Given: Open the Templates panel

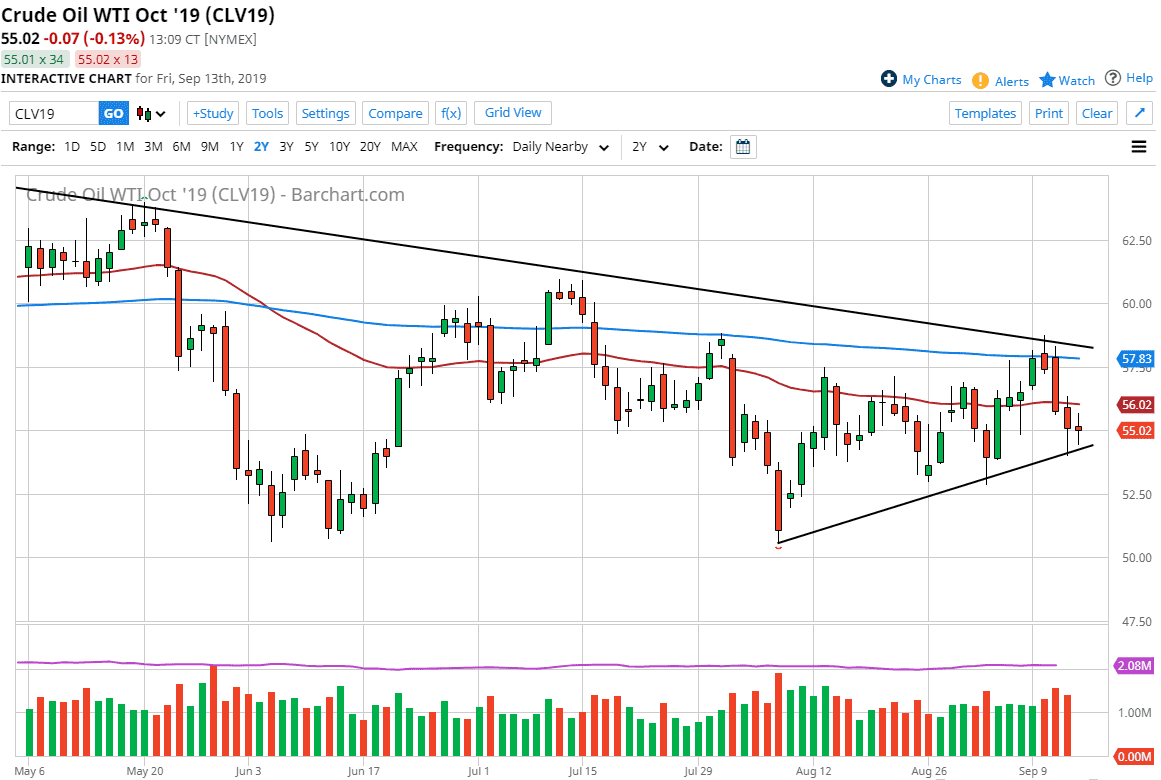Looking at the screenshot, I should coord(985,113).
